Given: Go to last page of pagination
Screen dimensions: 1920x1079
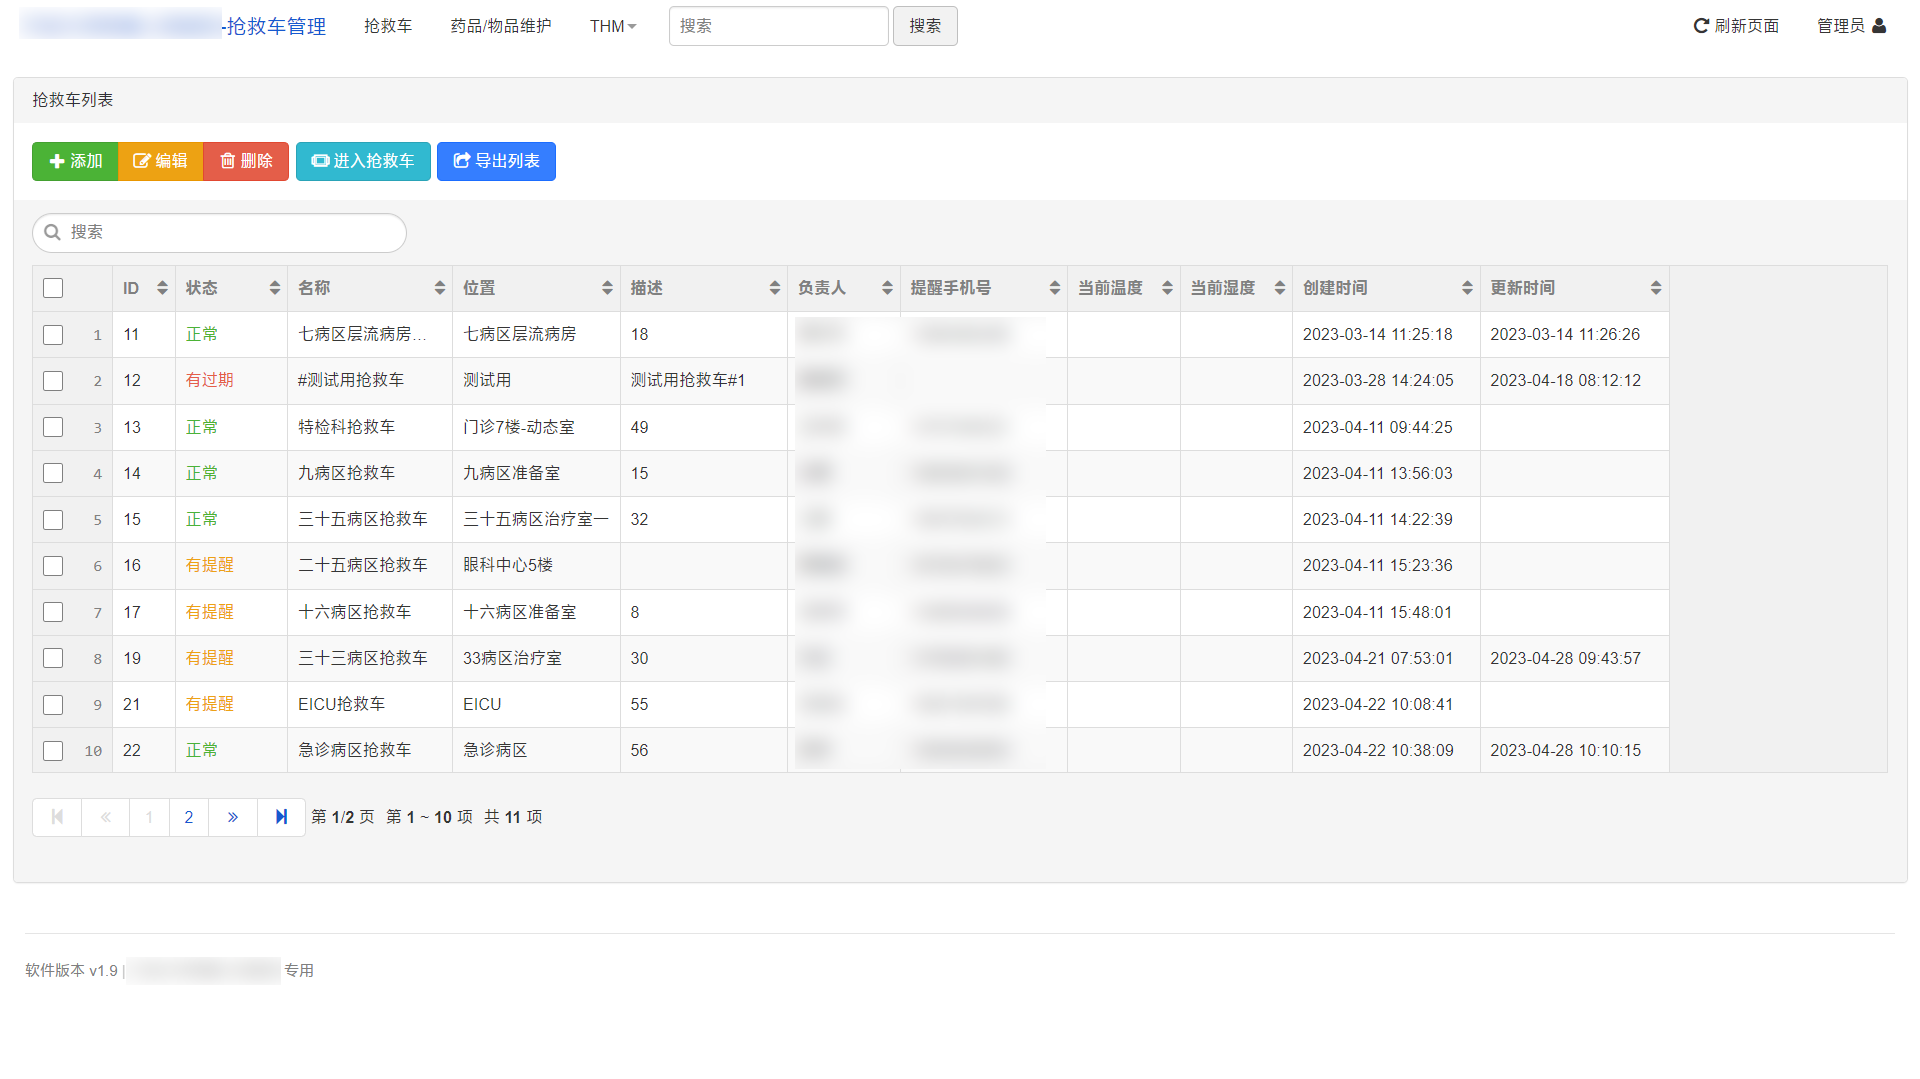Looking at the screenshot, I should (x=281, y=817).
